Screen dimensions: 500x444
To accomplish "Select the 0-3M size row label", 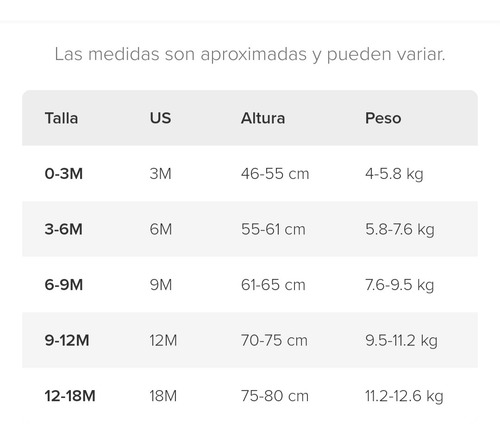I will click(x=64, y=174).
